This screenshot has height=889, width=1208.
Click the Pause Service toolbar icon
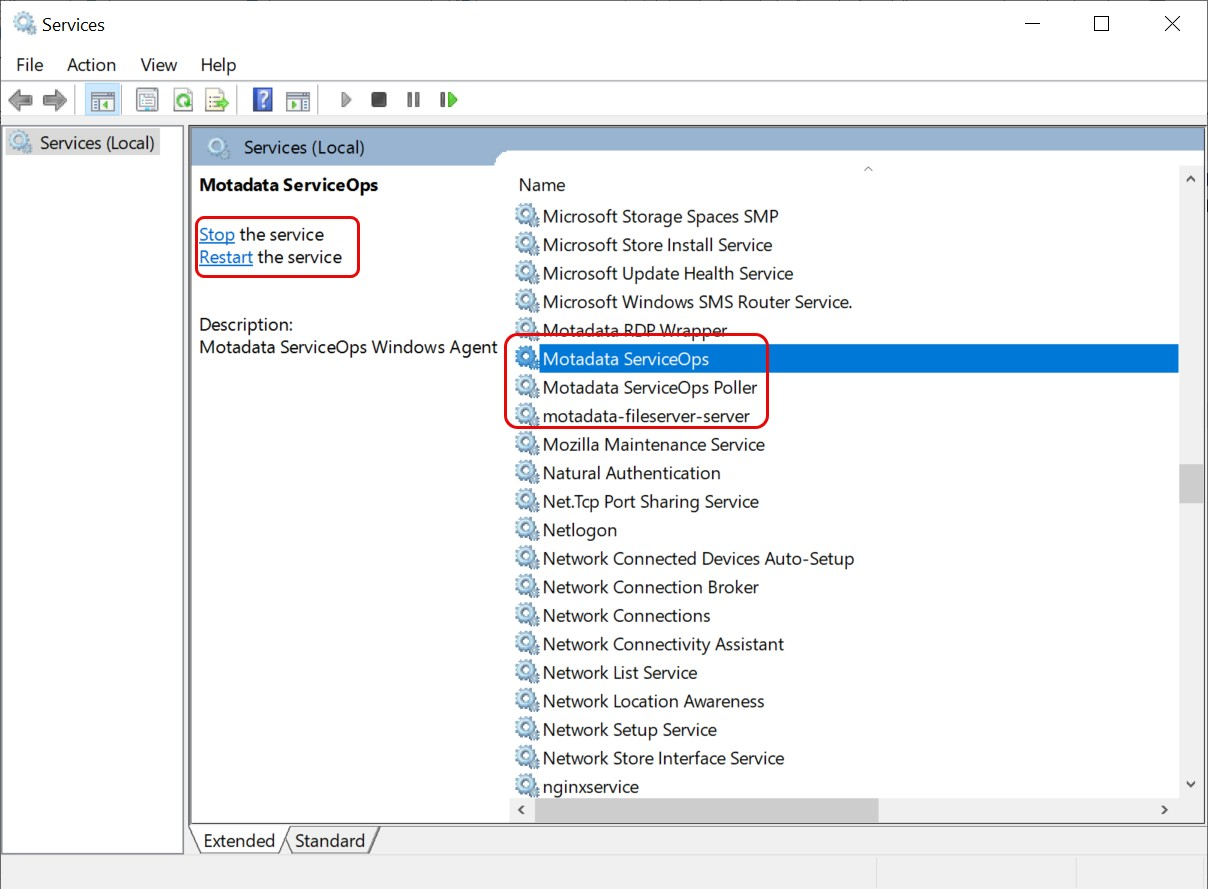click(x=413, y=100)
